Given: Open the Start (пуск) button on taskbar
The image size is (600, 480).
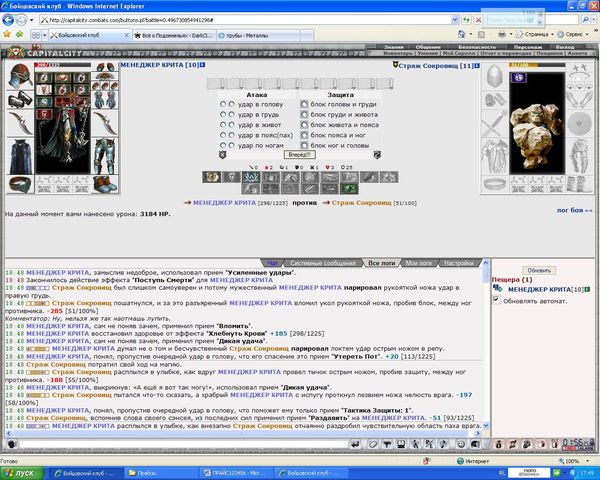Looking at the screenshot, I should [22, 473].
